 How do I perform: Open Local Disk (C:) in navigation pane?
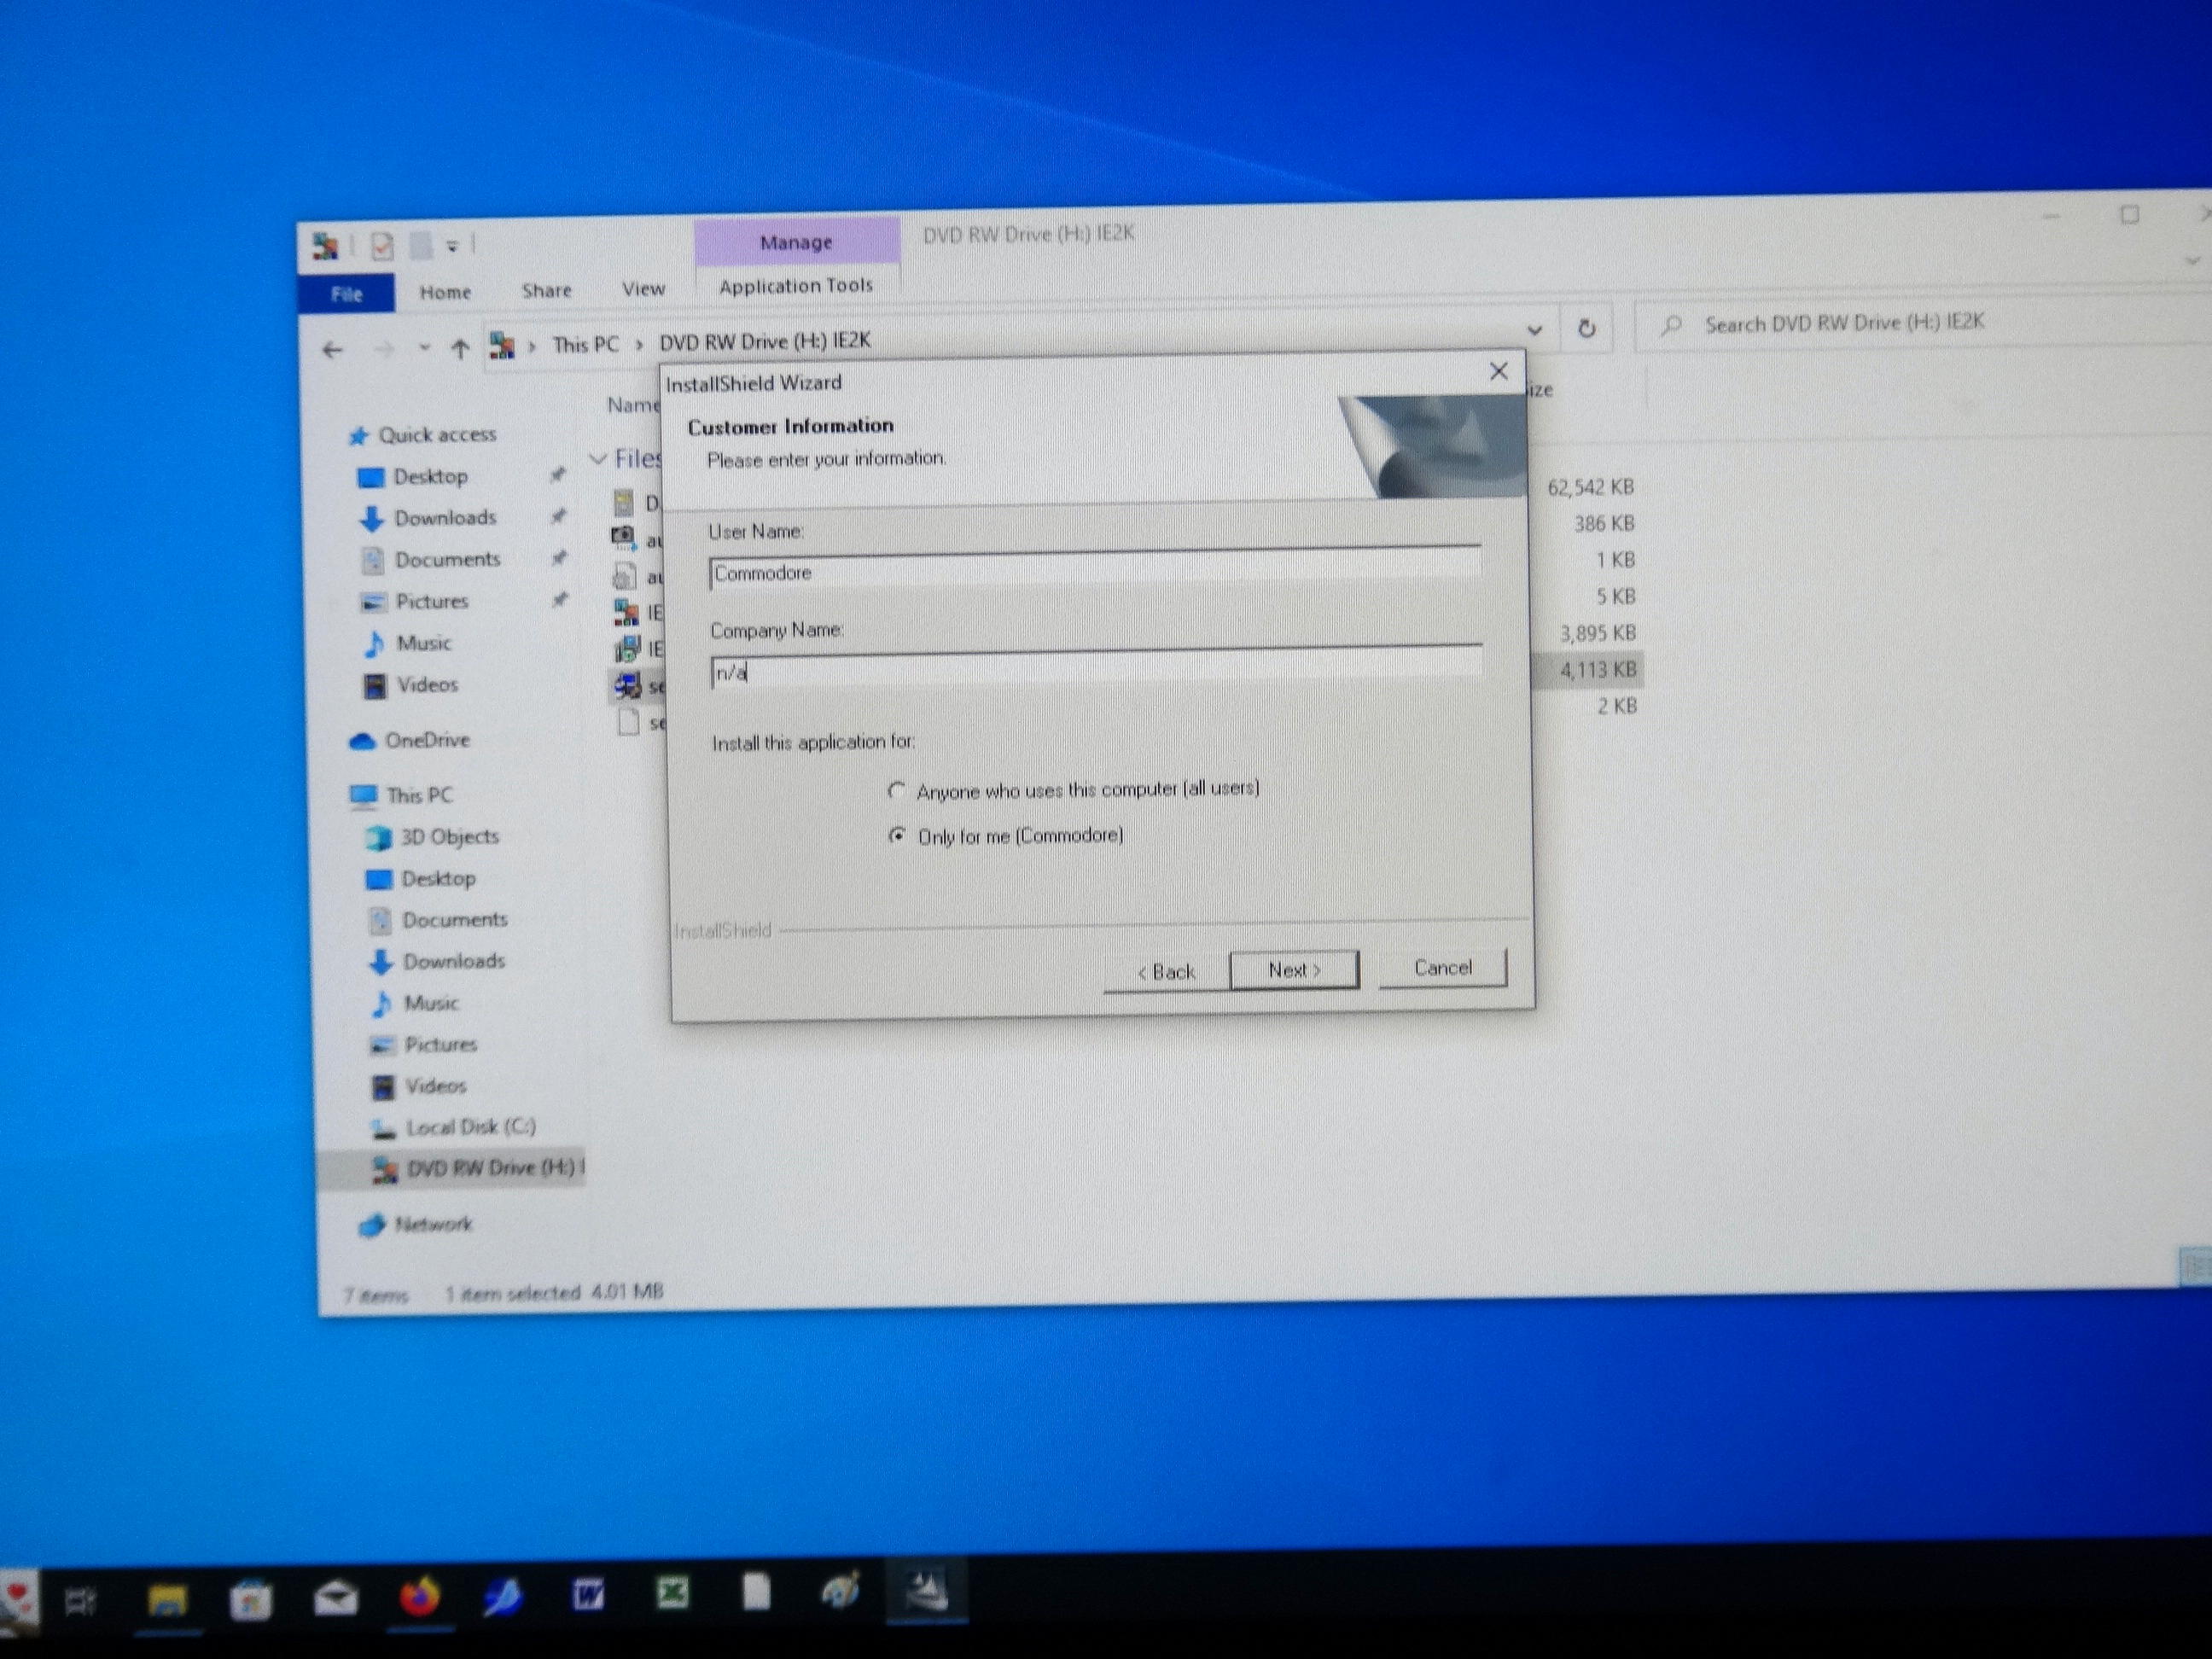(470, 1128)
